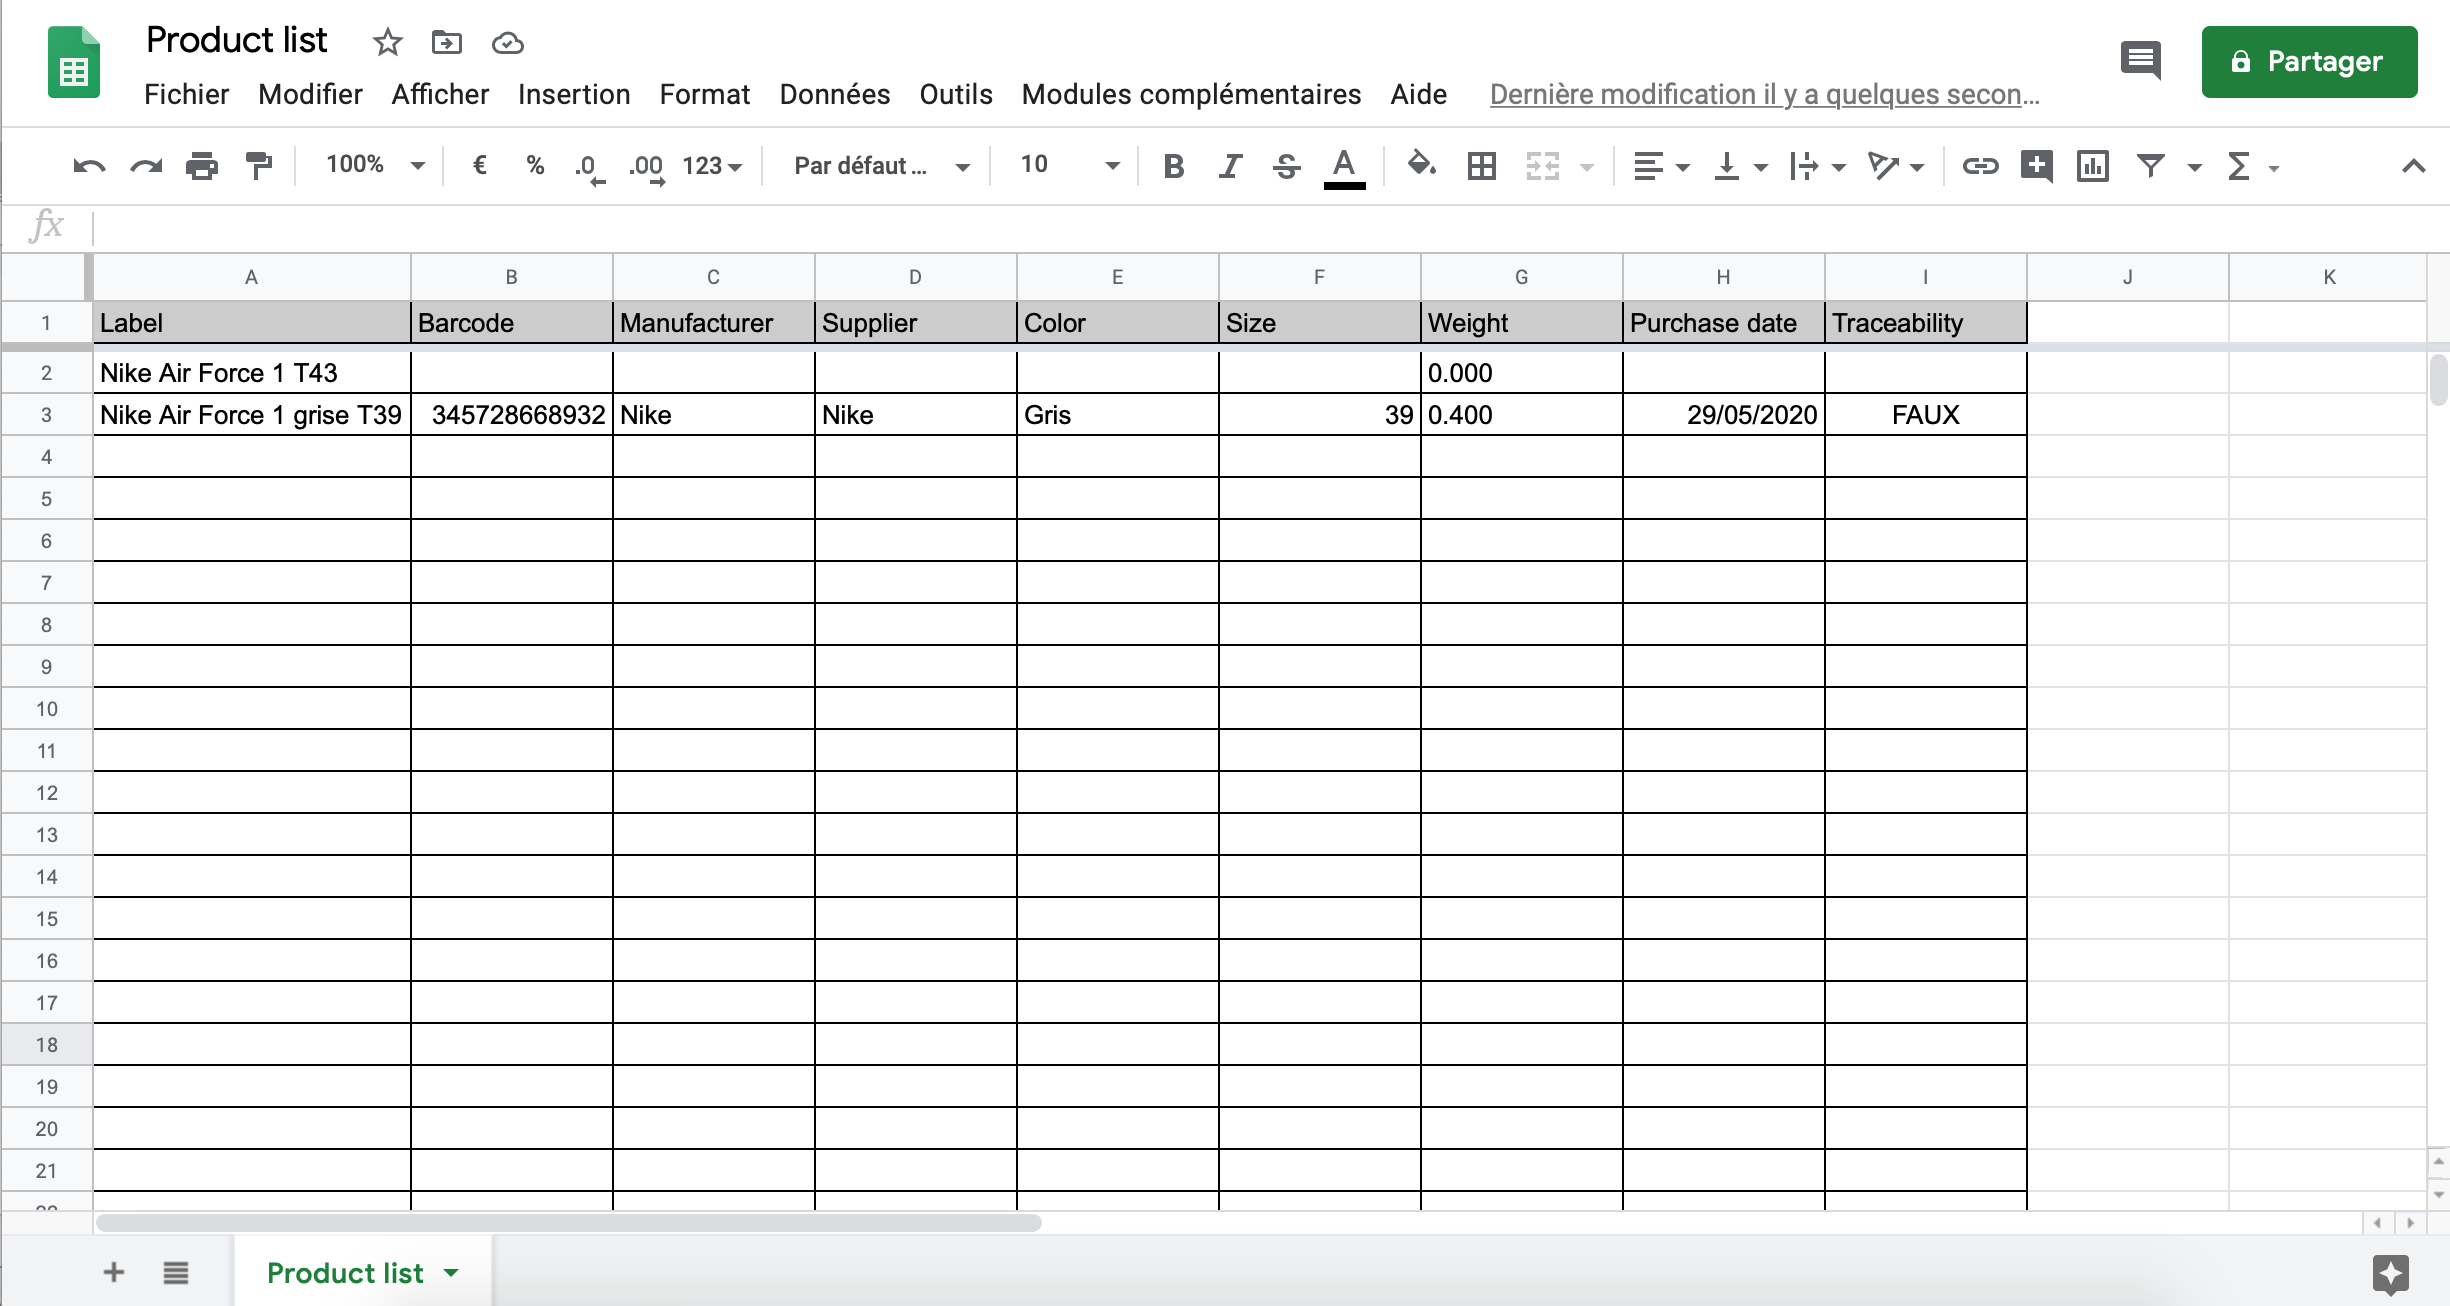Toggle strikethrough formatting
The width and height of the screenshot is (2450, 1306).
pyautogui.click(x=1287, y=166)
